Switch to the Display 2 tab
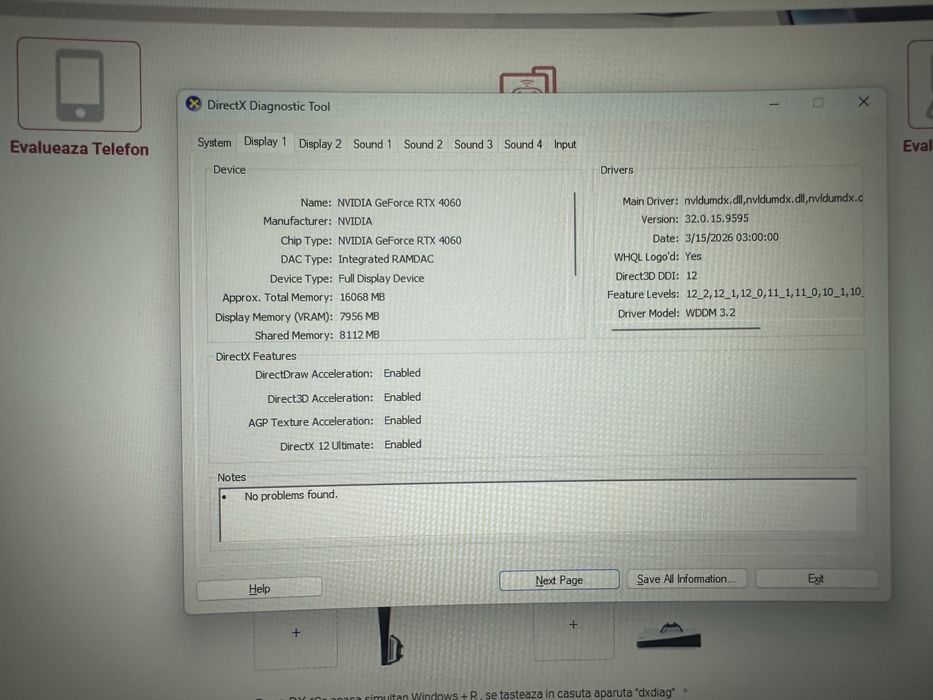 pos(320,144)
